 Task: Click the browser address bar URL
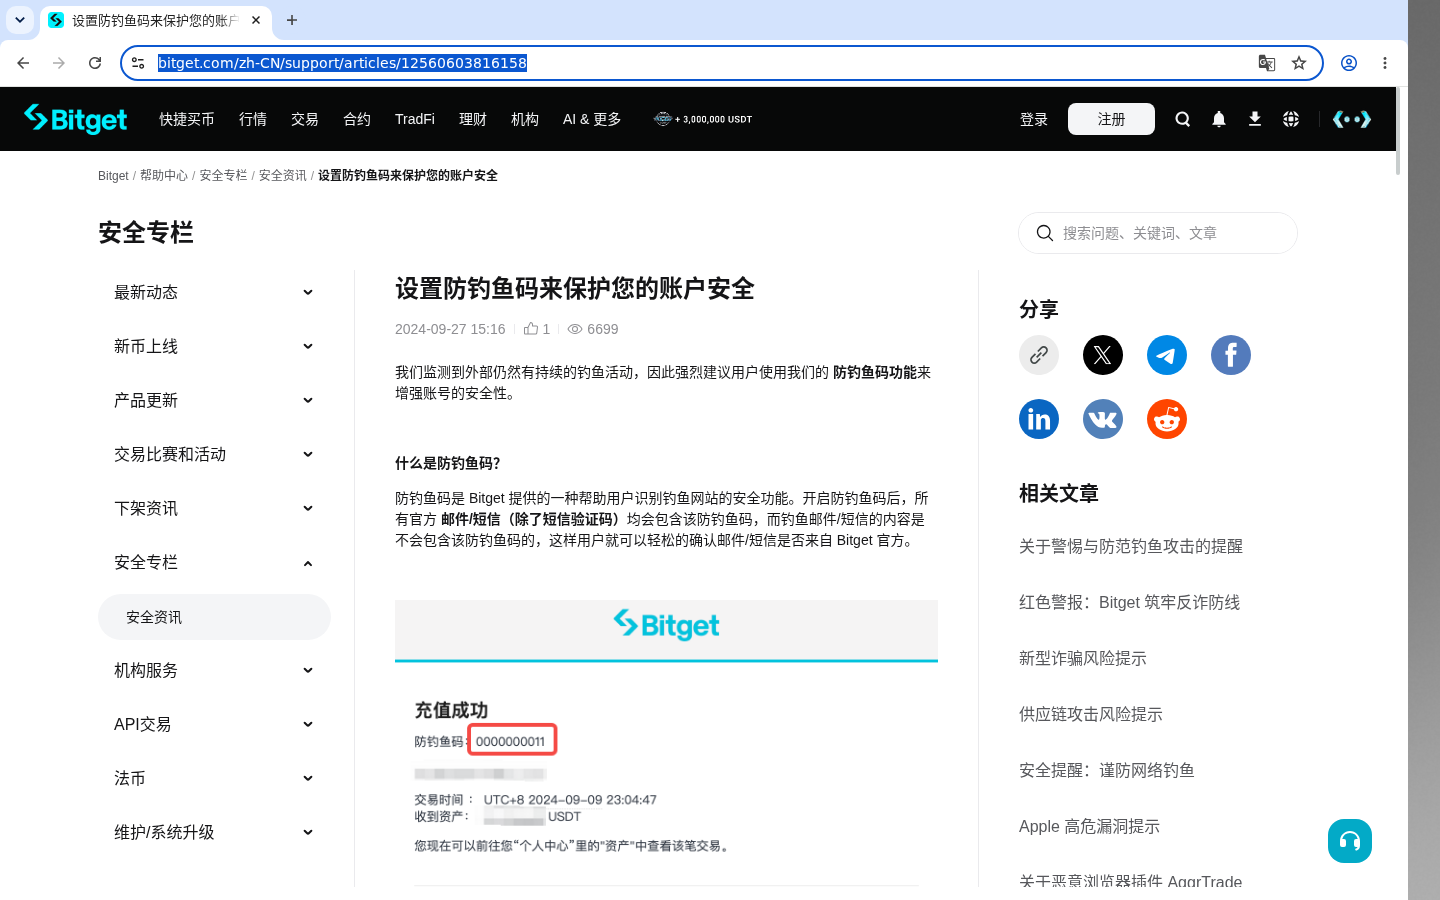click(x=342, y=63)
